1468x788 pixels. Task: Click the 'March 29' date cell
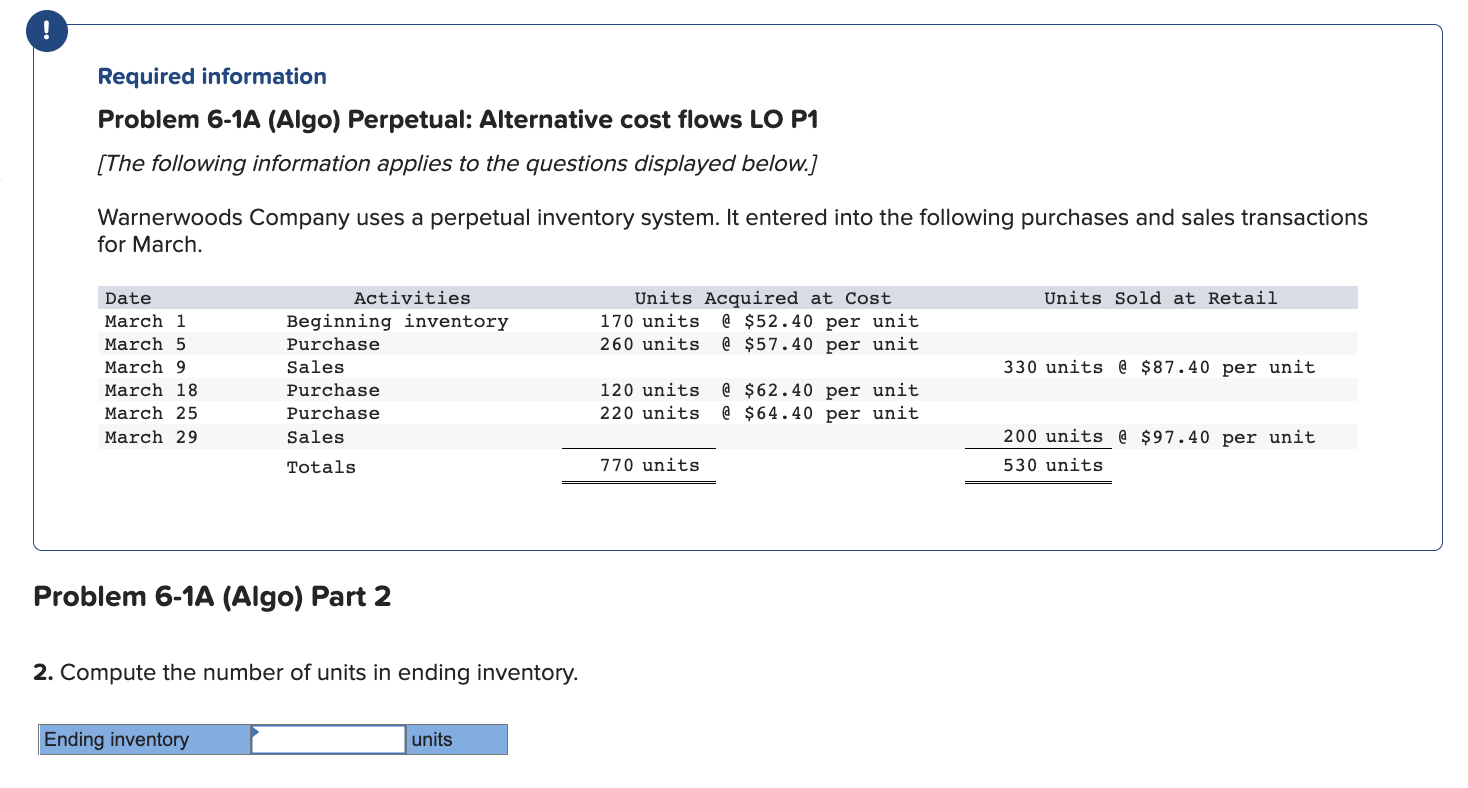click(x=151, y=437)
